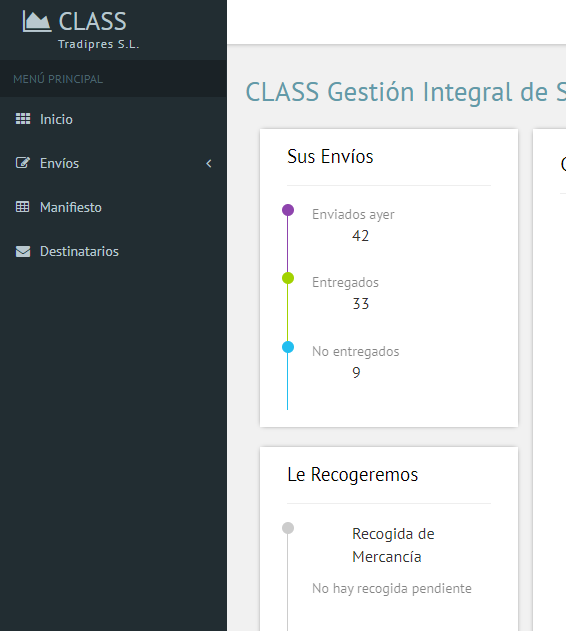
Task: Click the Inicio grid icon
Action: click(23, 119)
